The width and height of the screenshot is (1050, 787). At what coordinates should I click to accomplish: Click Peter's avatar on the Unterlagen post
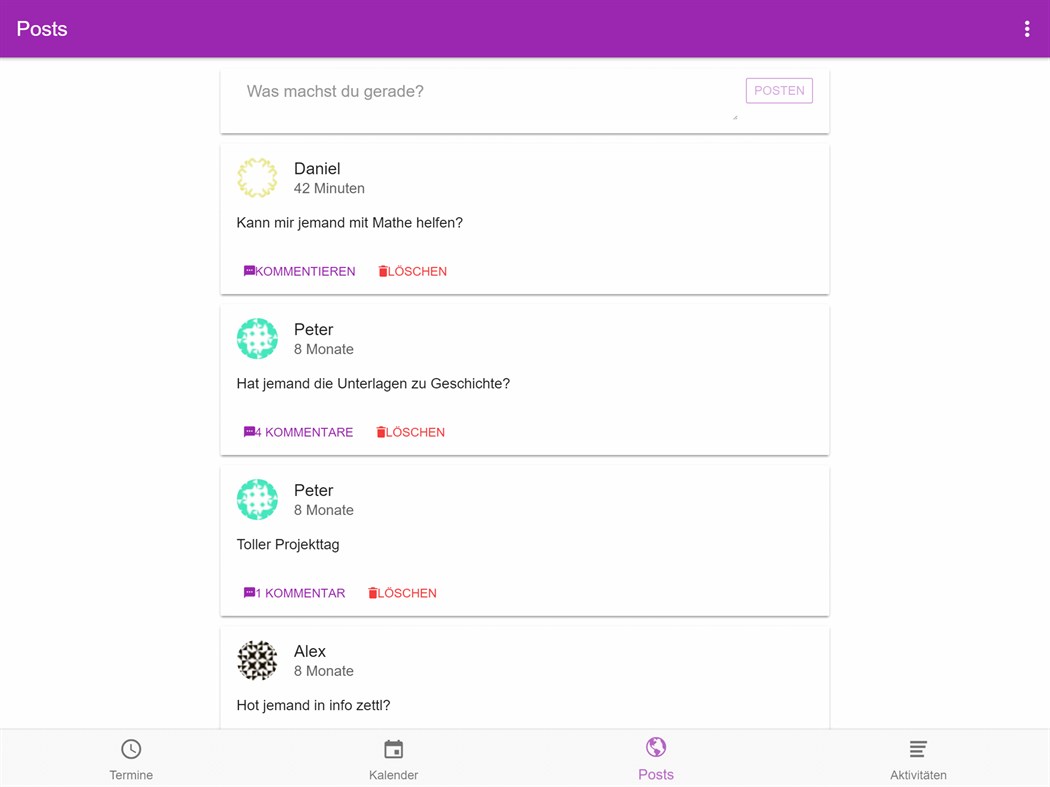click(x=257, y=338)
